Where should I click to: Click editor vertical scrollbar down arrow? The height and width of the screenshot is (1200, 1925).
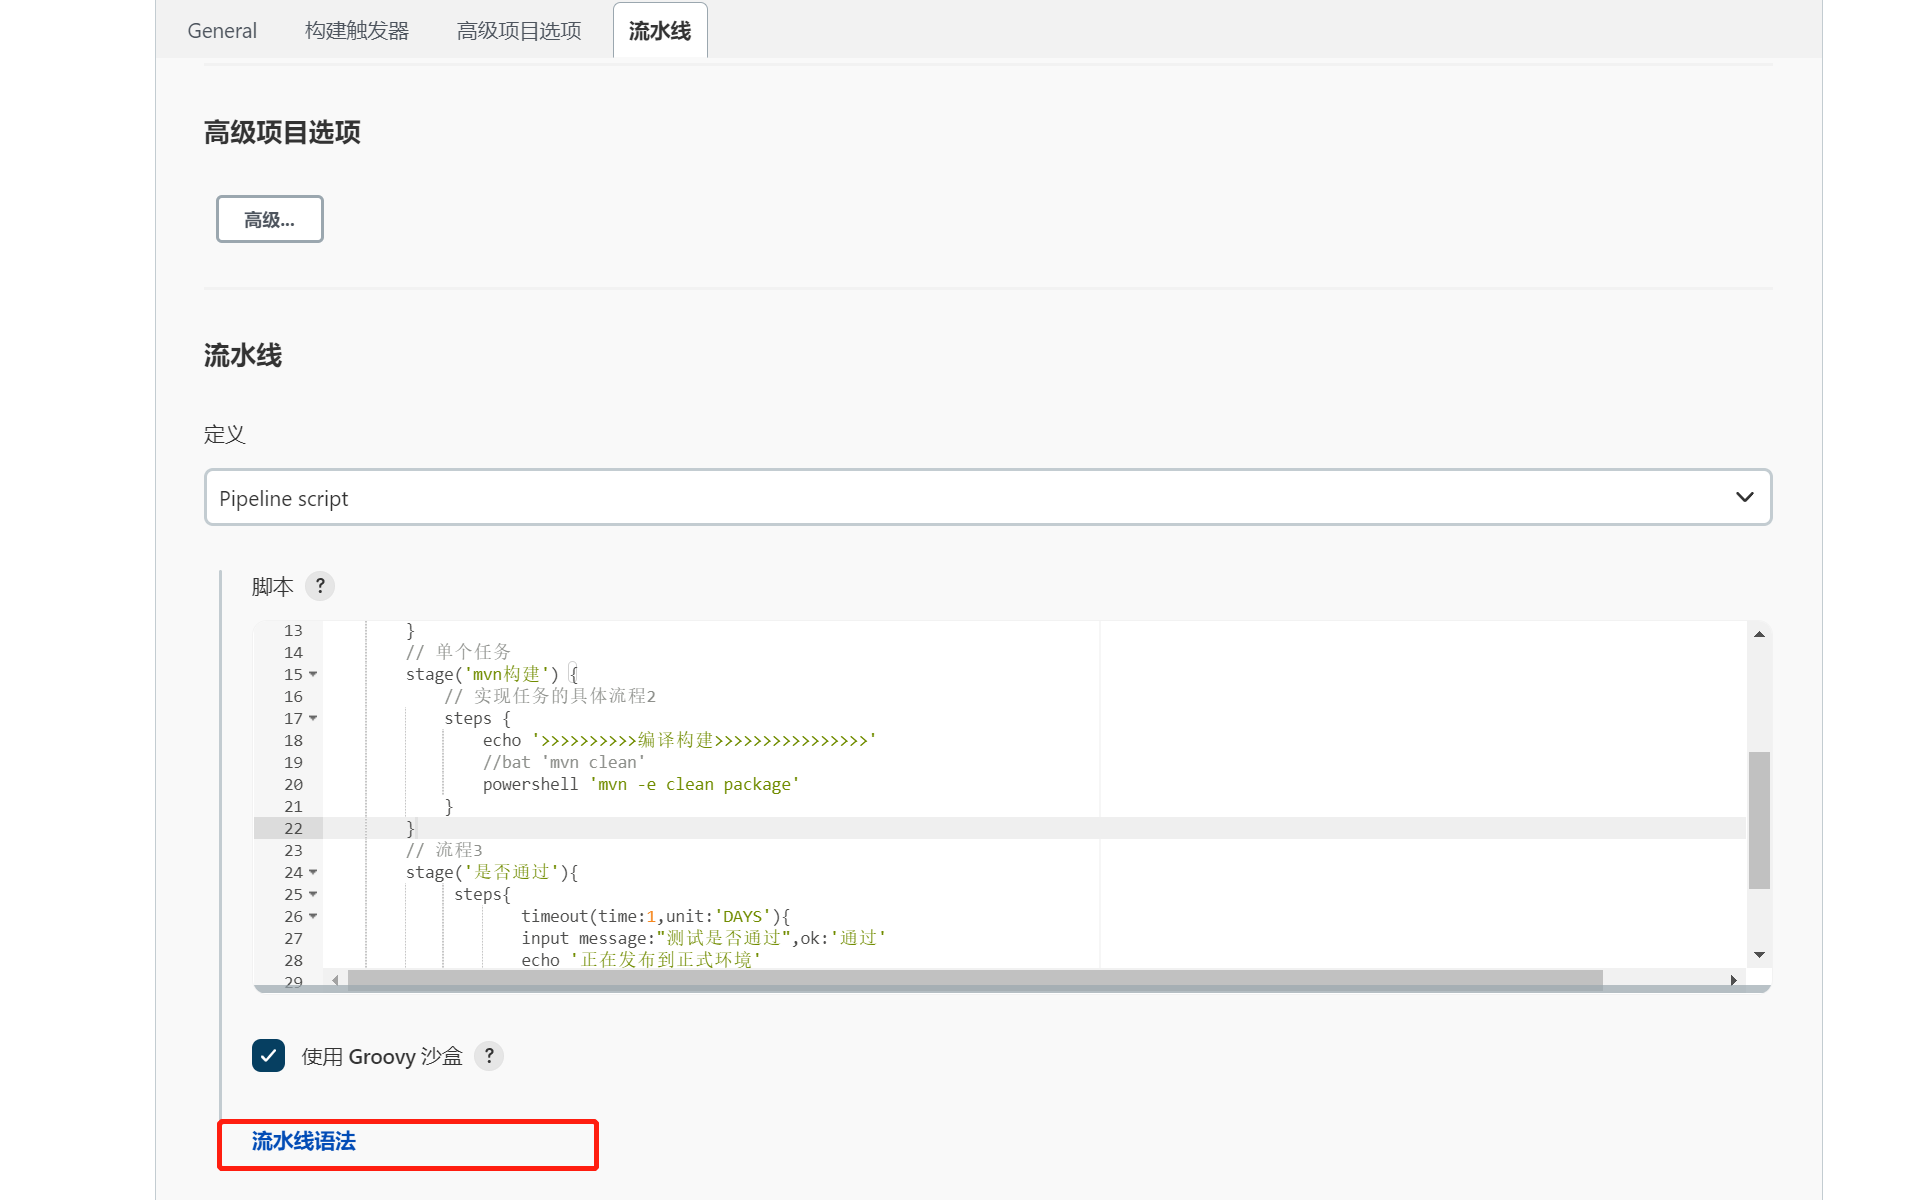1759,955
